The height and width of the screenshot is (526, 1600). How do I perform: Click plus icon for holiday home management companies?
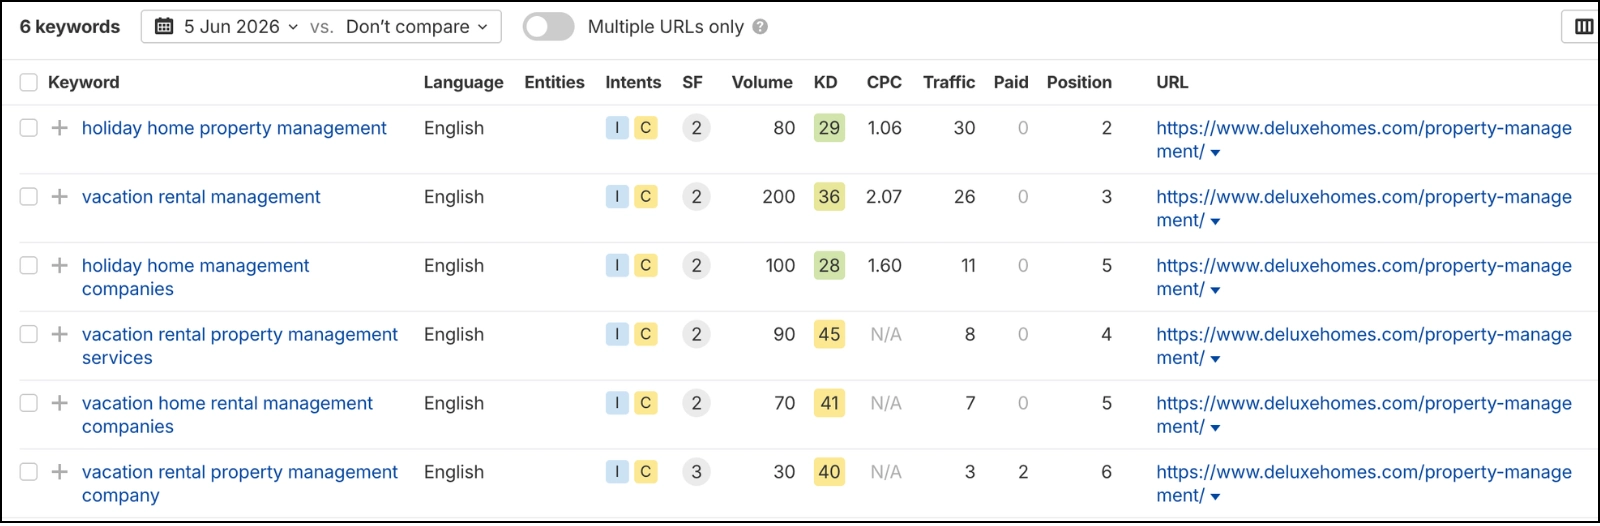tap(60, 266)
